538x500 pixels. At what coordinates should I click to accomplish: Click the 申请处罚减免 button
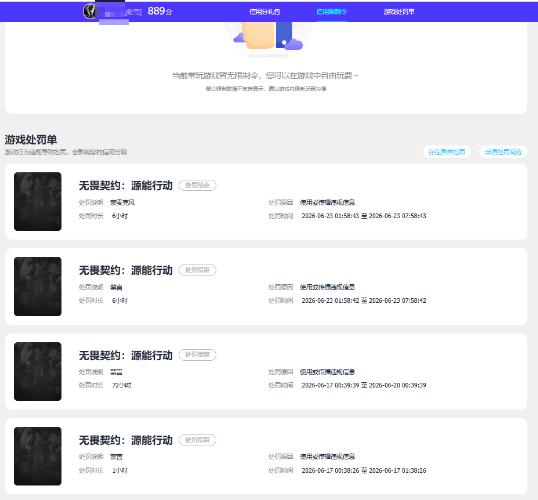(x=503, y=152)
